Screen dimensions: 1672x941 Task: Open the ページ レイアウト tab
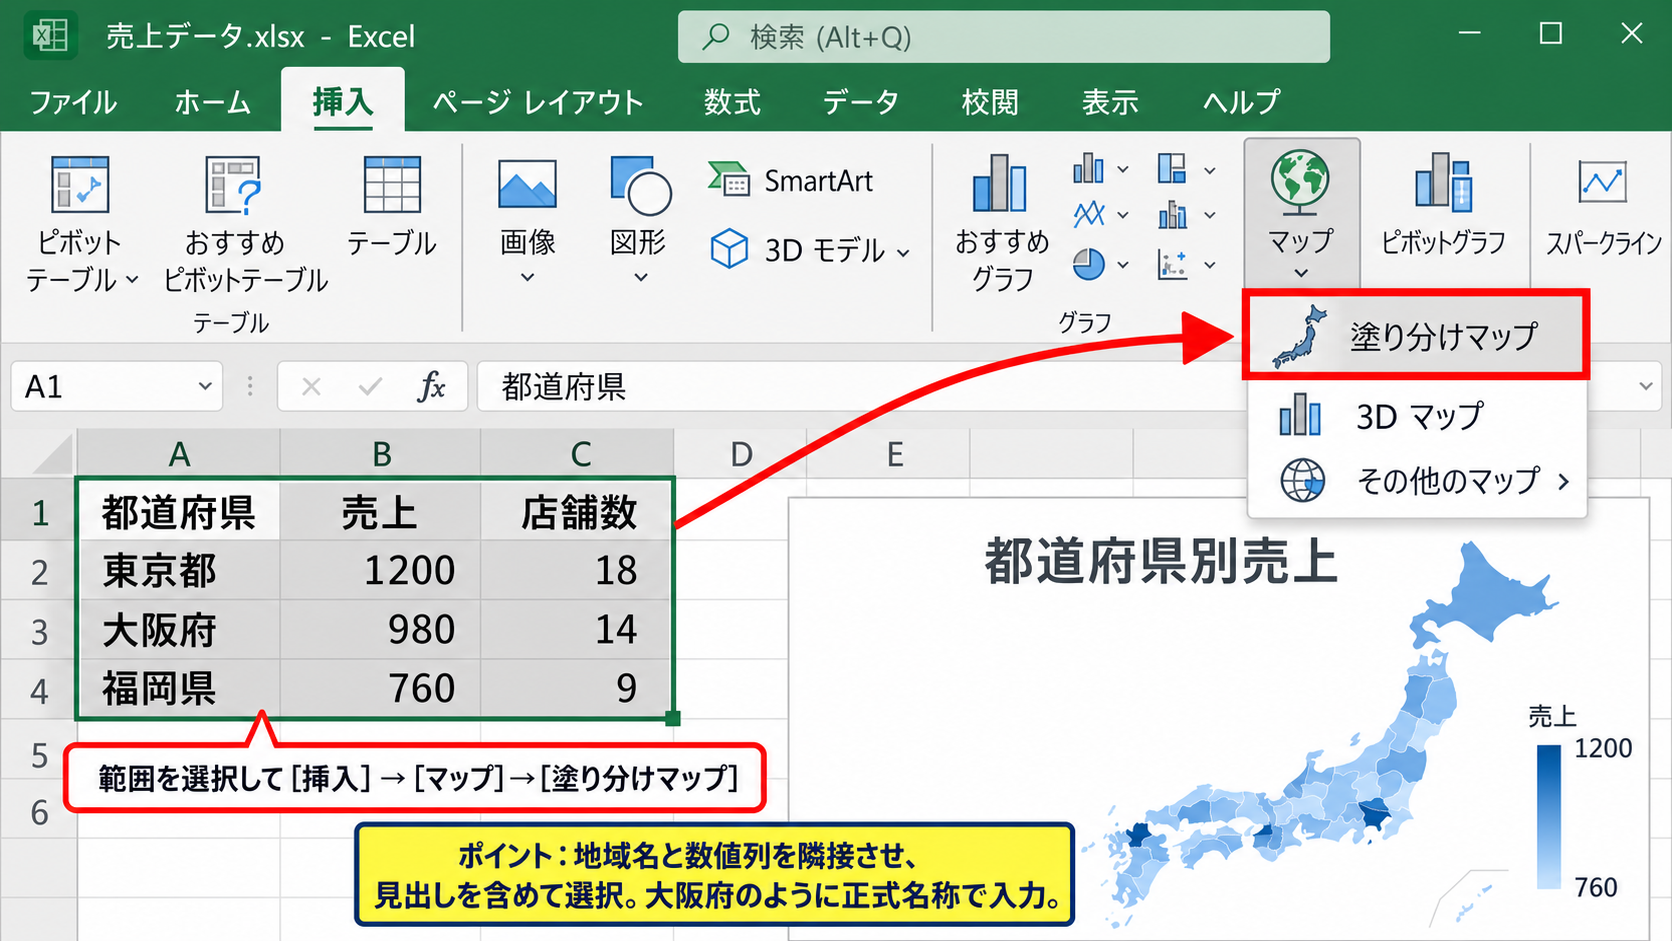point(538,102)
